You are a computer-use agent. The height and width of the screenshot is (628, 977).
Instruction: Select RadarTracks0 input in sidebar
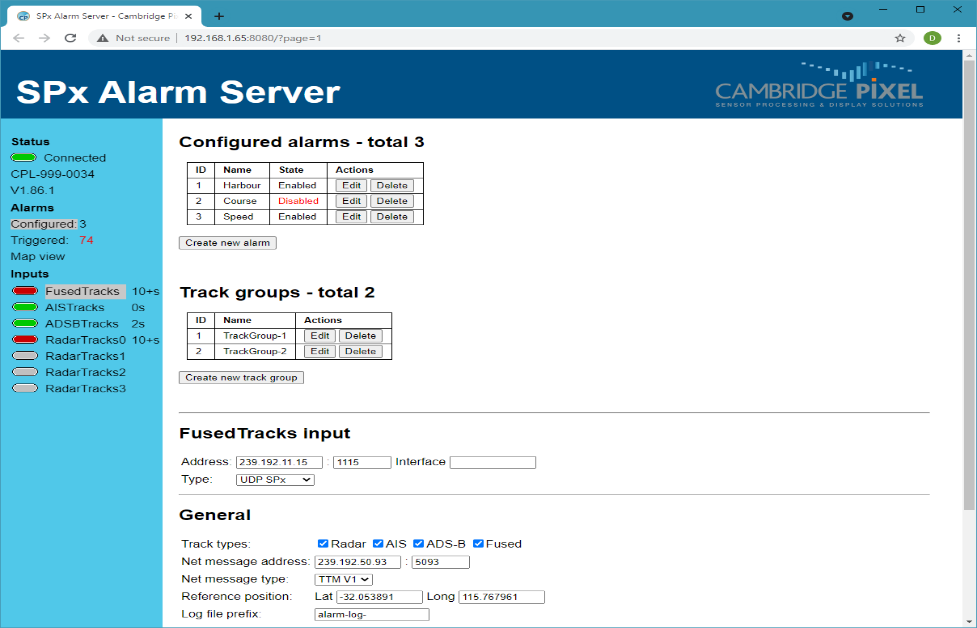coord(85,340)
